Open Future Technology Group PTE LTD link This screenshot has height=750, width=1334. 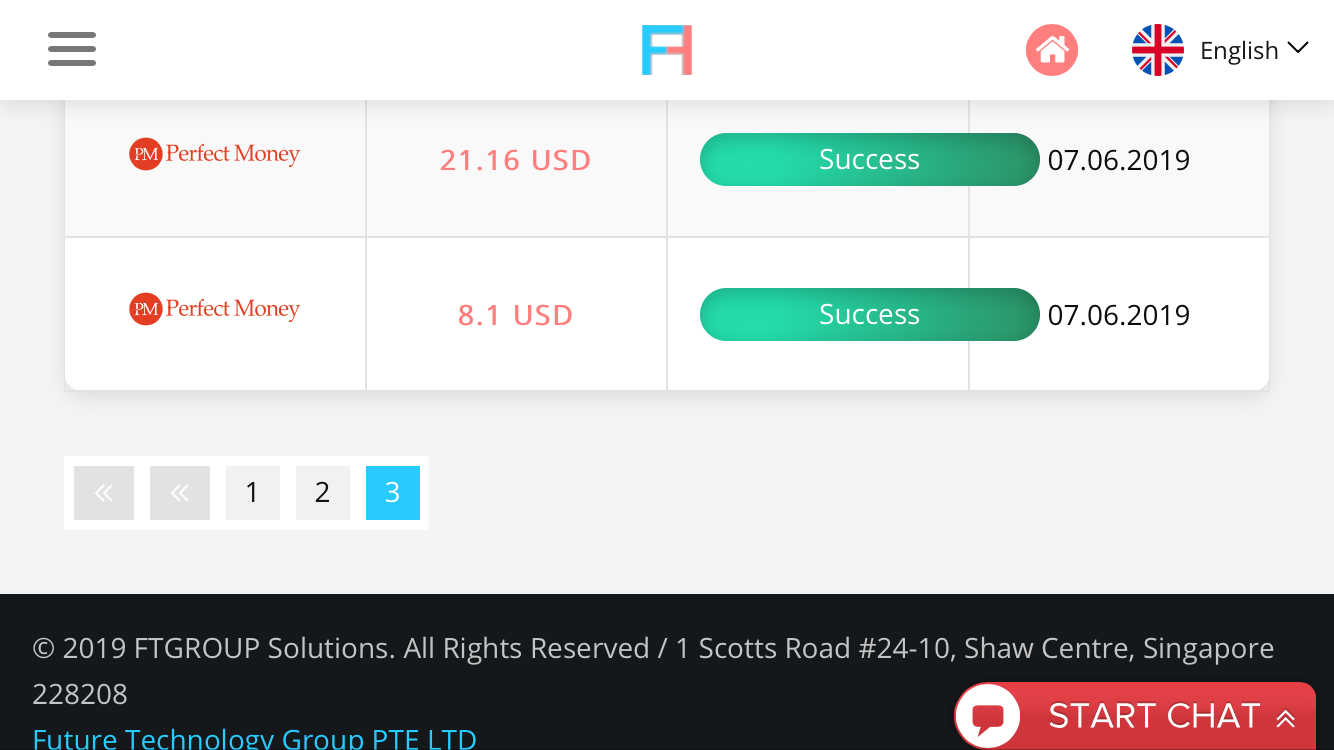(254, 738)
